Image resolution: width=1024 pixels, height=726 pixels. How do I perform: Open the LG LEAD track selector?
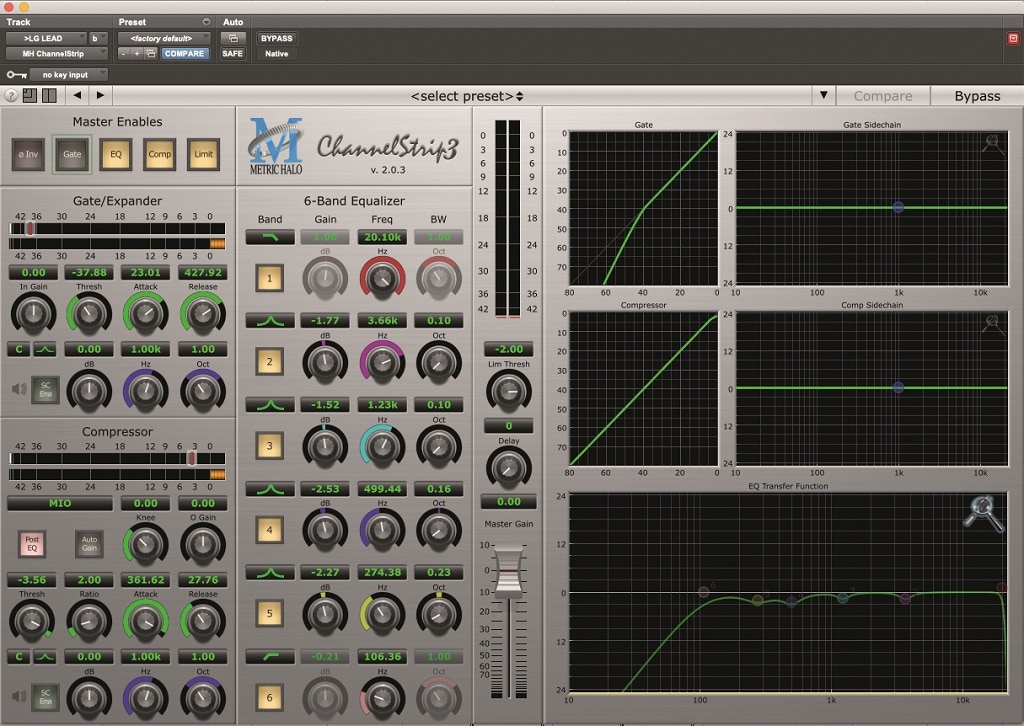[46, 39]
